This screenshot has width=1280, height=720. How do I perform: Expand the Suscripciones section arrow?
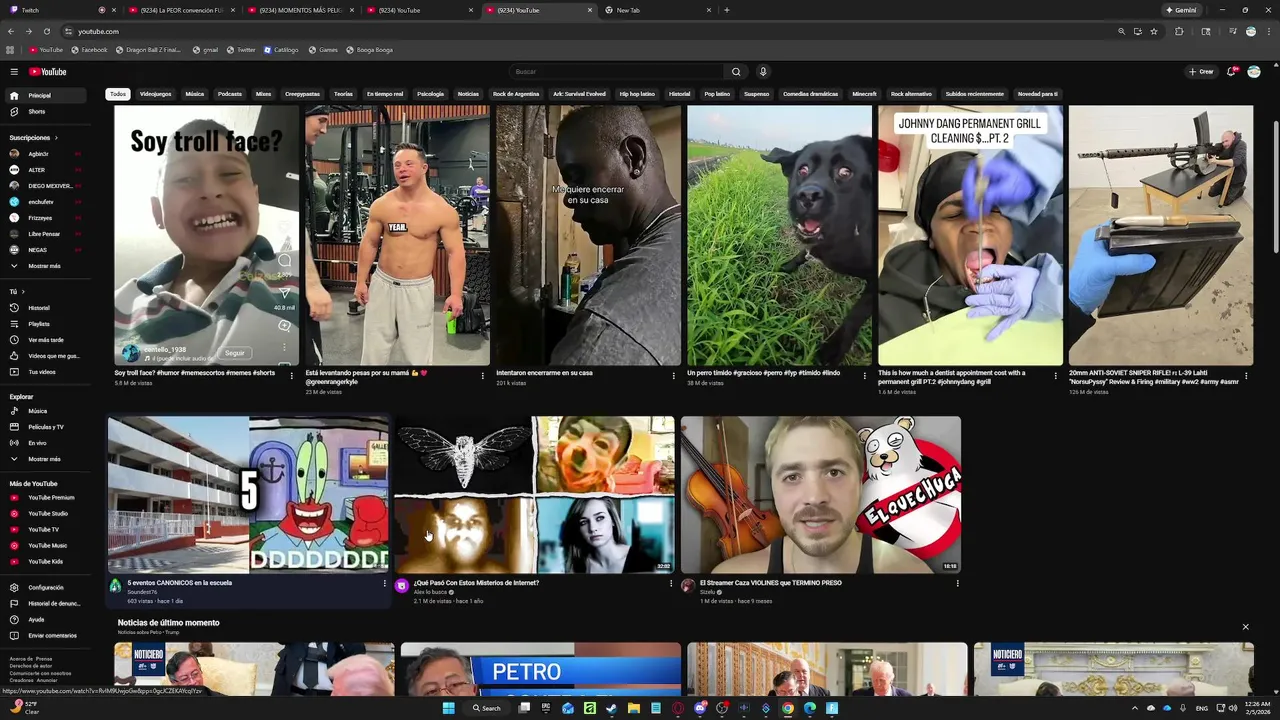(56, 138)
